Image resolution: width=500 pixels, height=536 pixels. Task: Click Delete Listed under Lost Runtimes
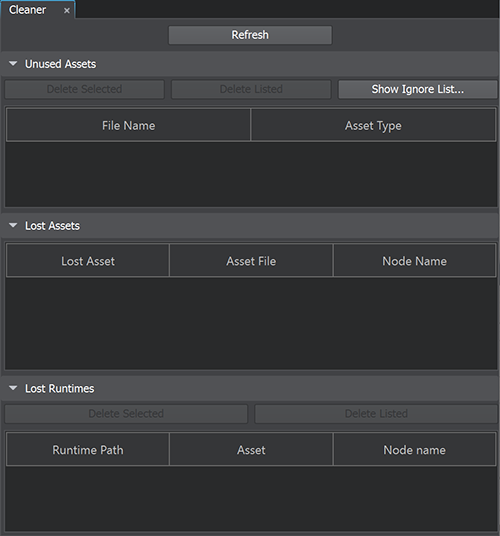click(x=376, y=414)
